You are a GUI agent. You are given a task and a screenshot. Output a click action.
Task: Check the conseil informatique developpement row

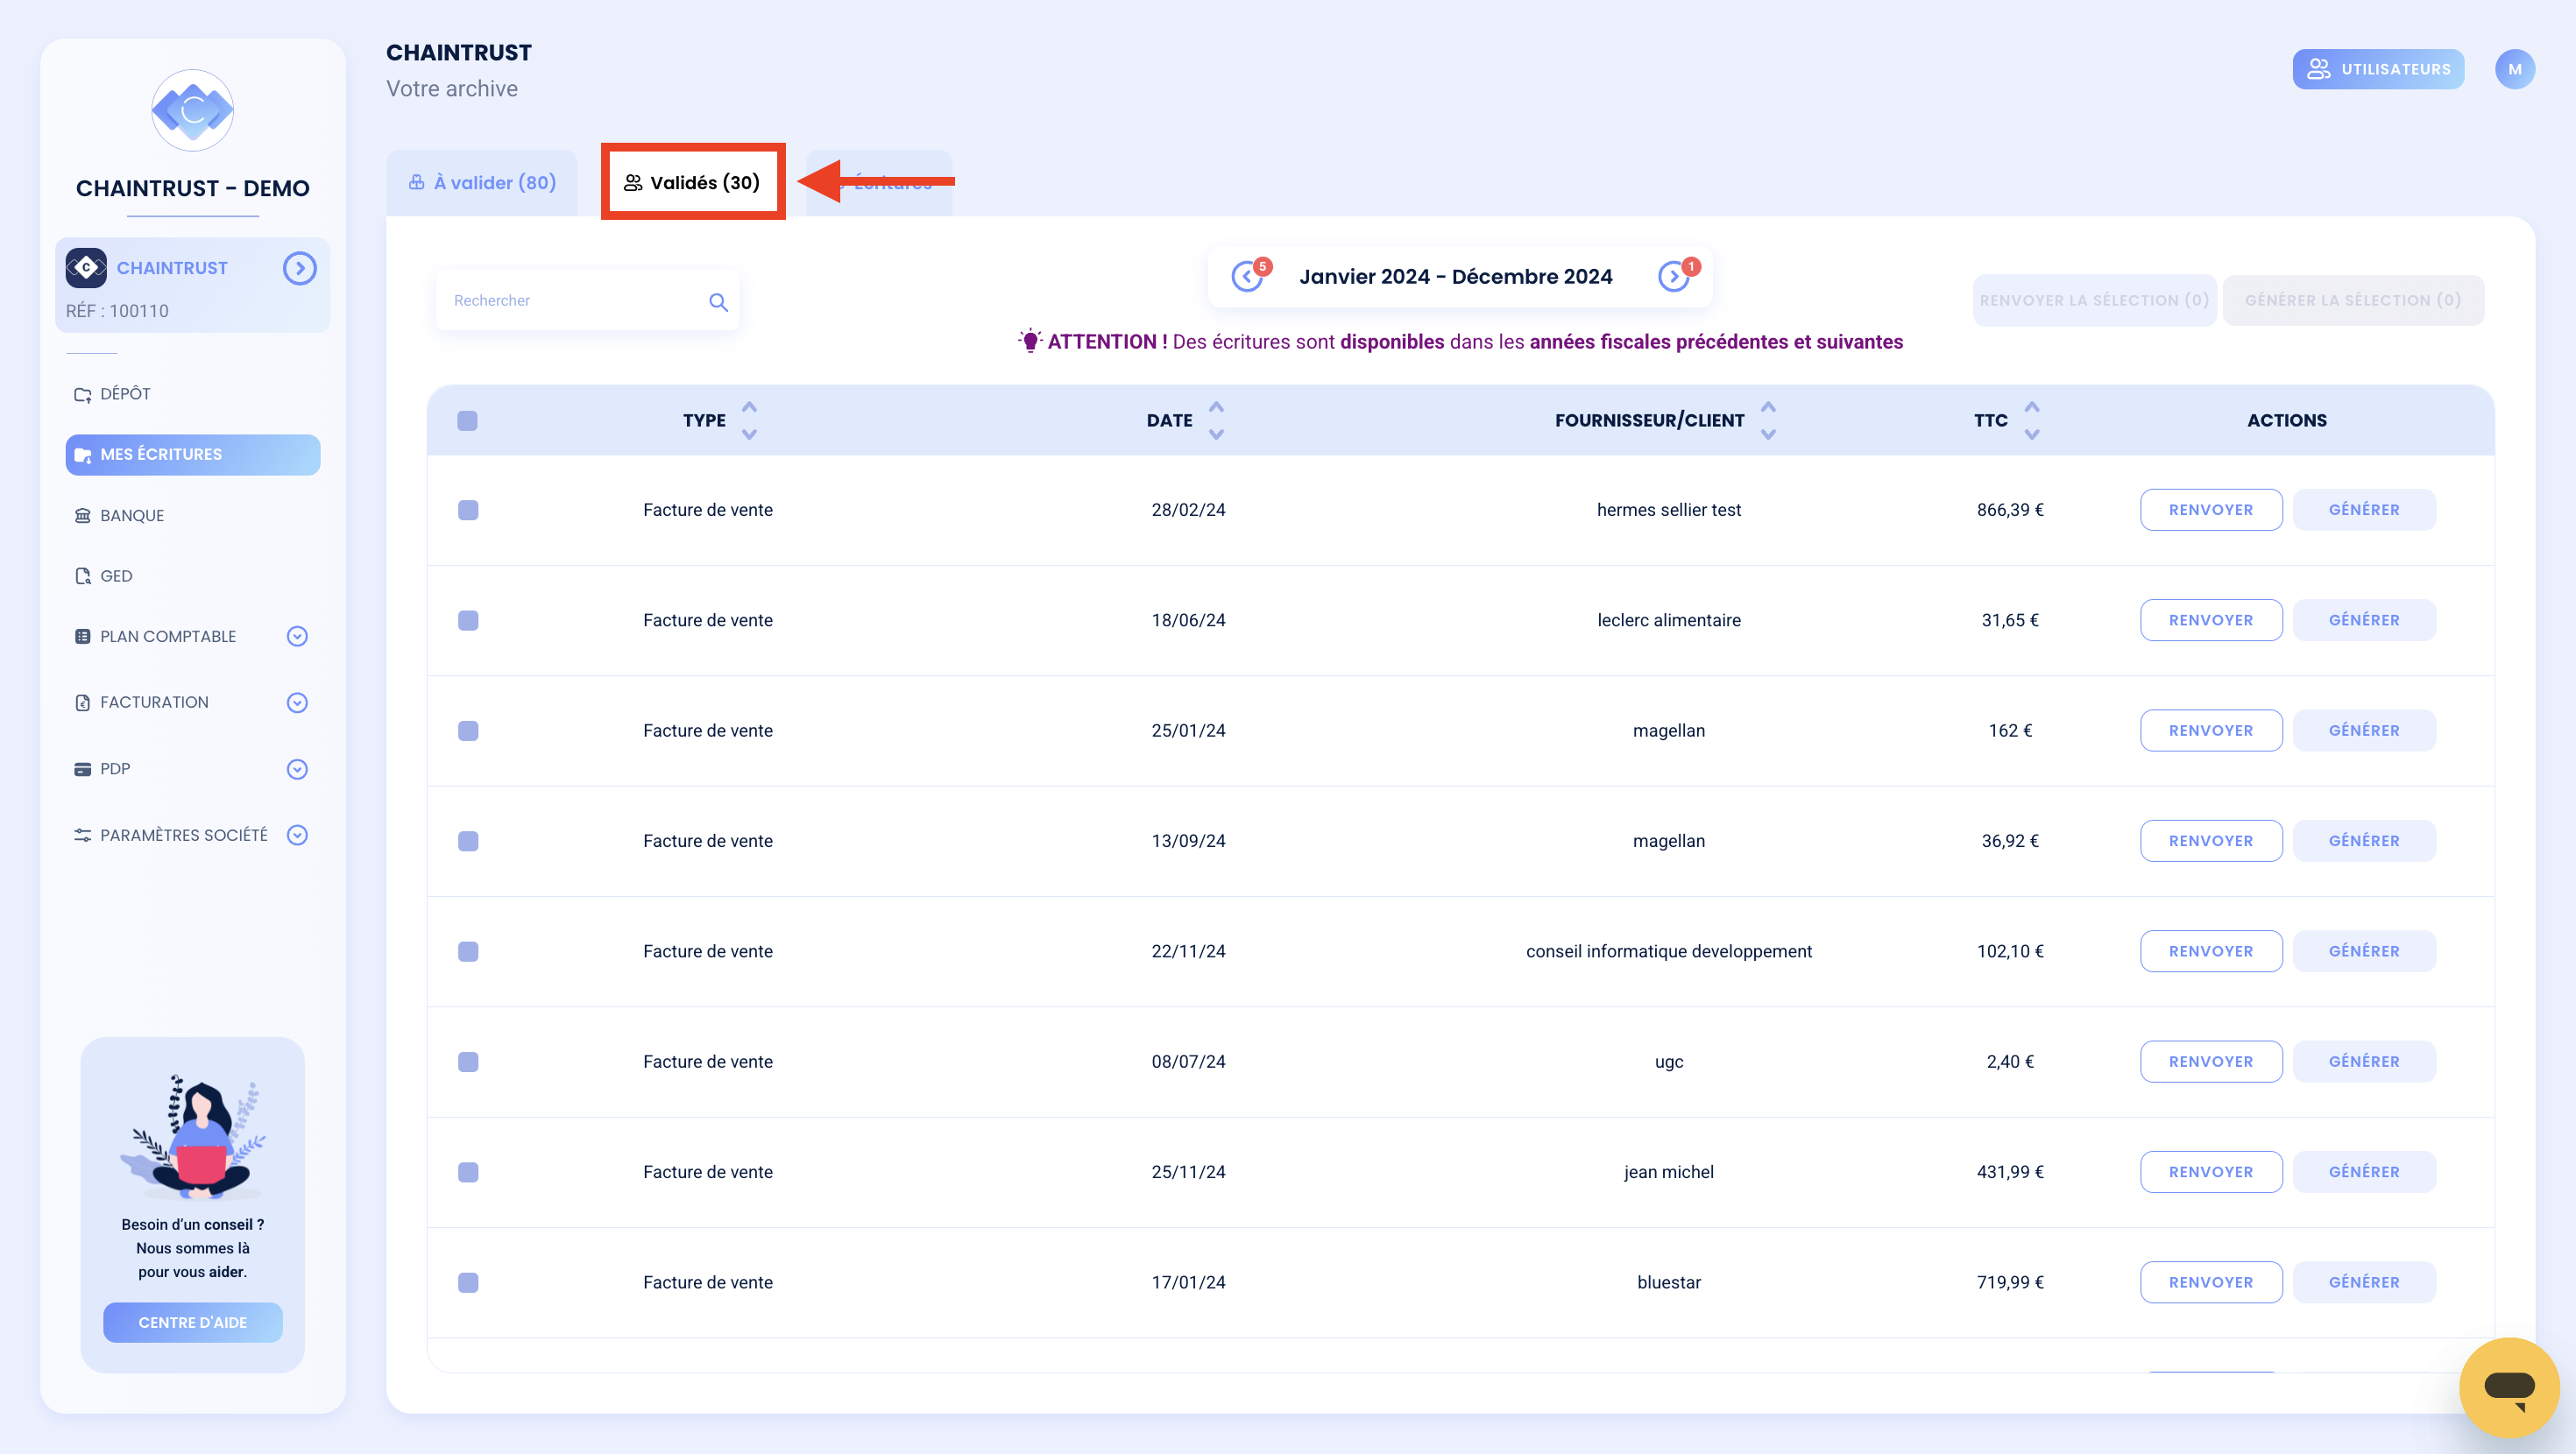(x=468, y=951)
